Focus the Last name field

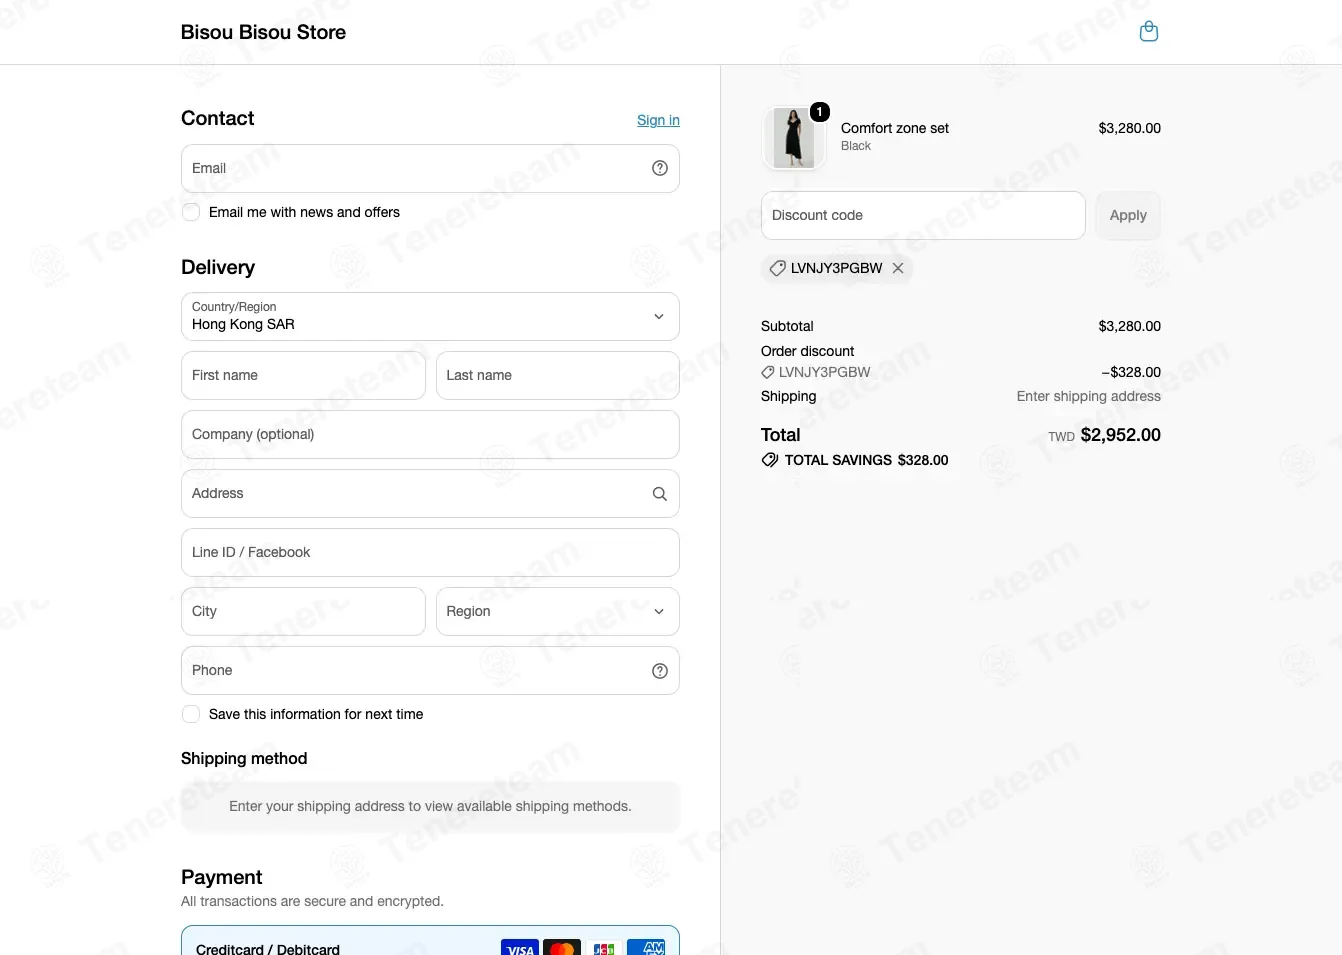558,376
